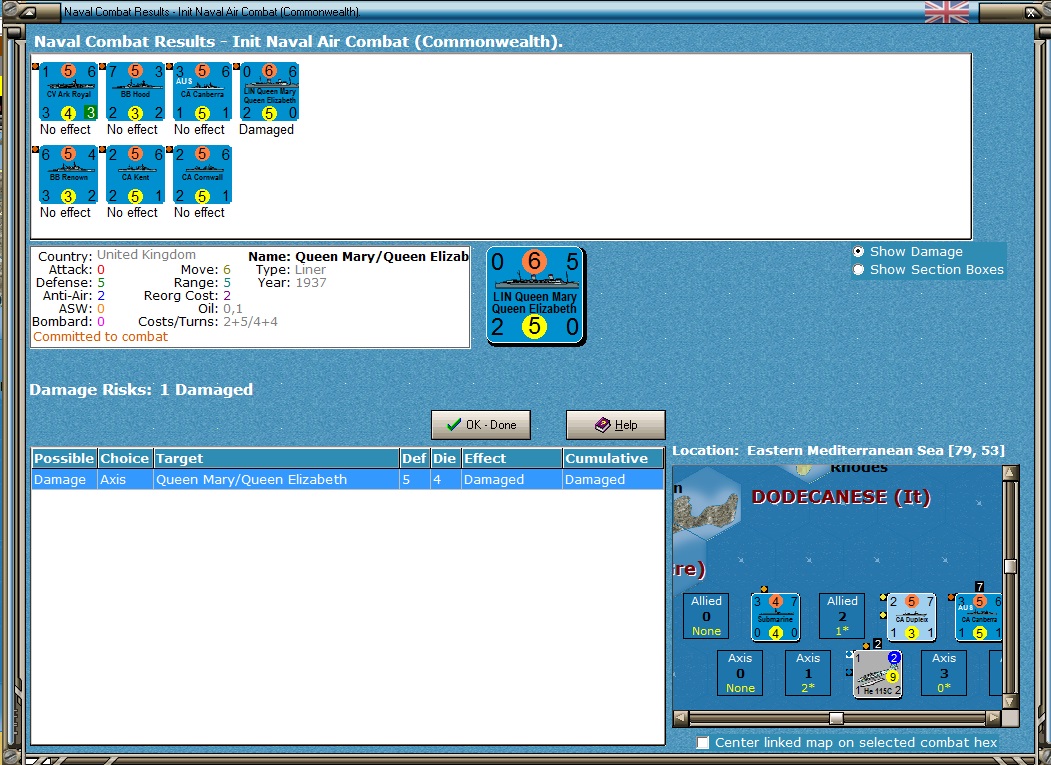Click the map horizontal scrollbar left arrow
Screen dimensions: 1051x765
pos(680,718)
